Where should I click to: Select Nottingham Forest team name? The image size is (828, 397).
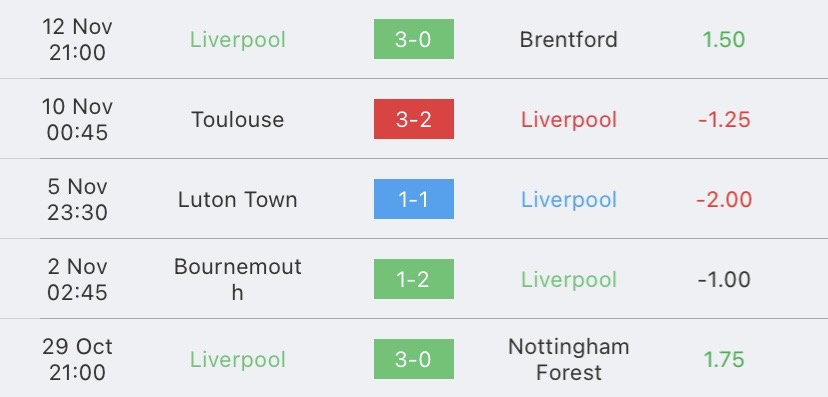point(568,360)
